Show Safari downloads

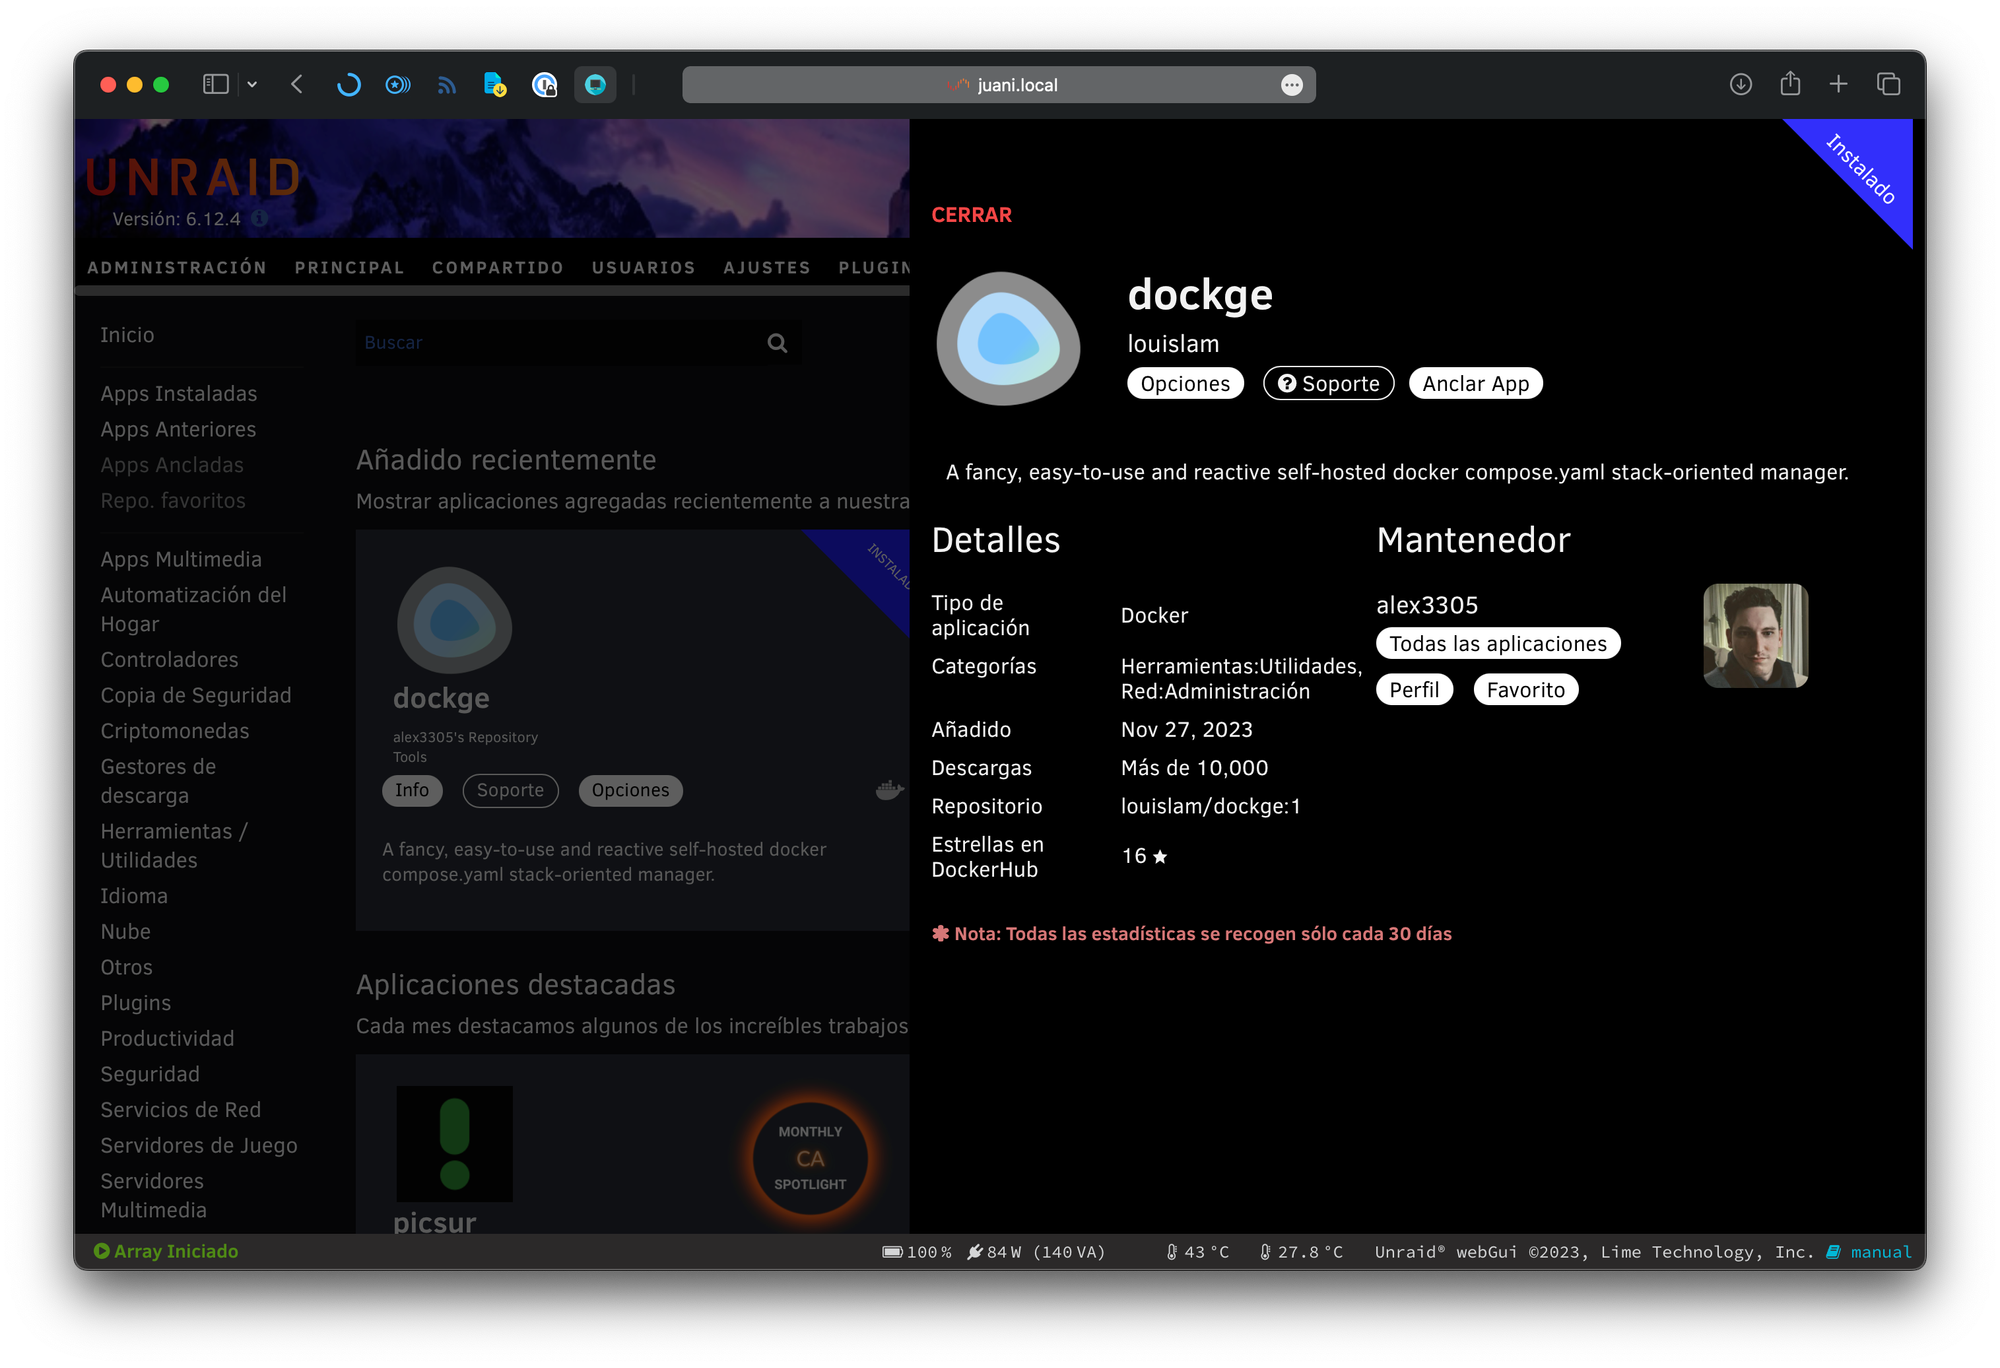coord(1740,84)
